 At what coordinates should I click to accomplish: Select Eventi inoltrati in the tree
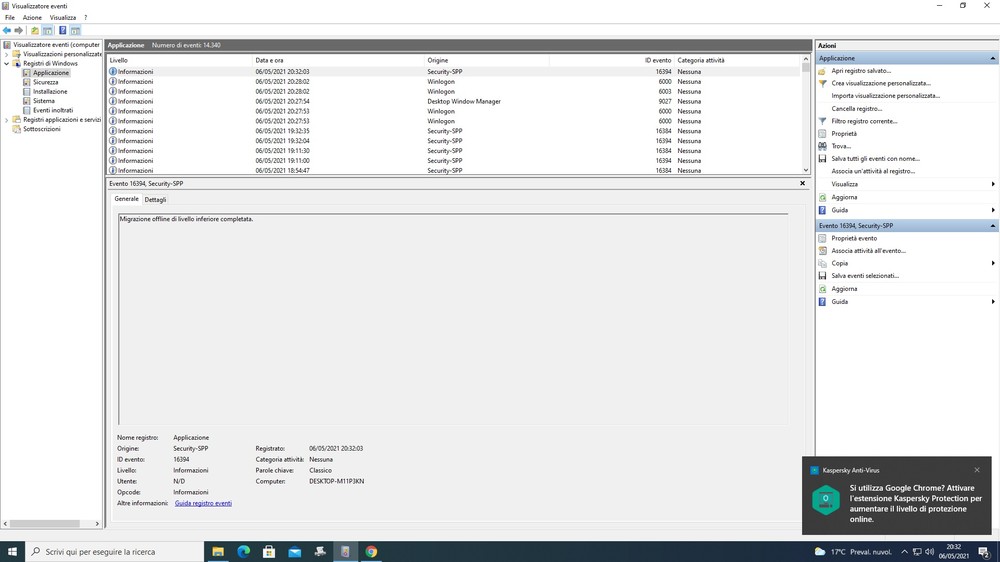coord(53,110)
